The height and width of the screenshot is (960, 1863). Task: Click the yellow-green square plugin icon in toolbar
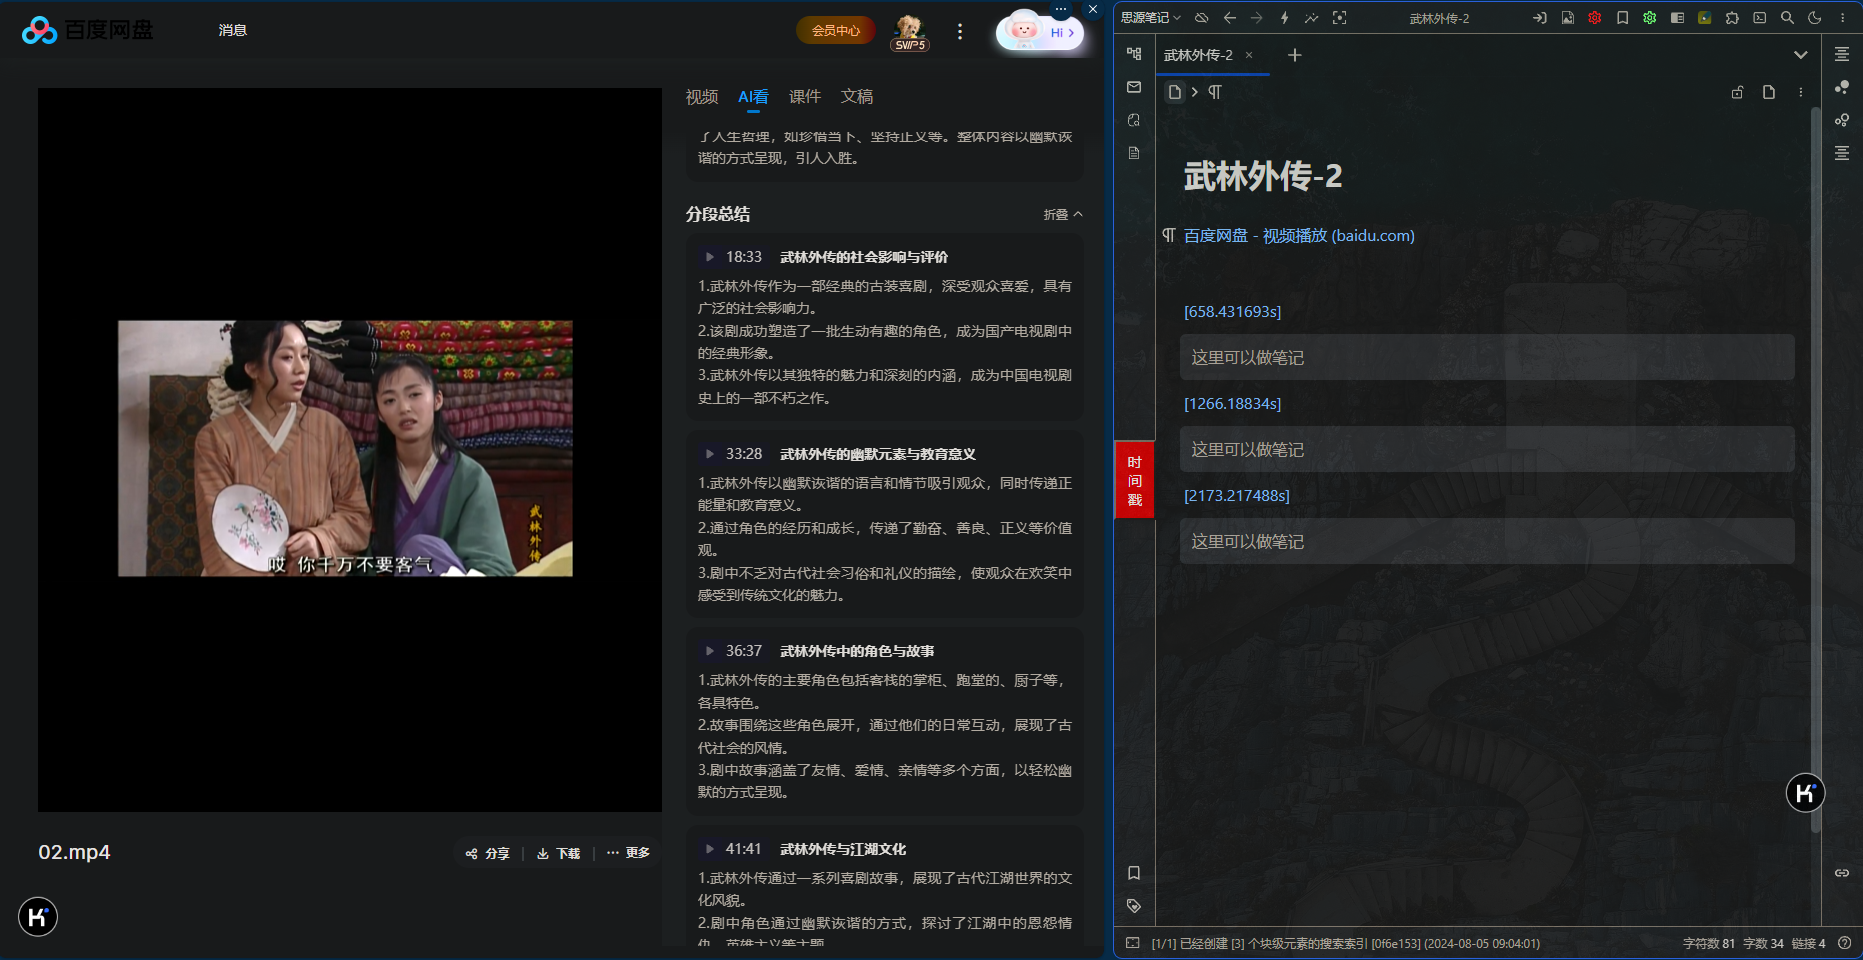point(1705,18)
